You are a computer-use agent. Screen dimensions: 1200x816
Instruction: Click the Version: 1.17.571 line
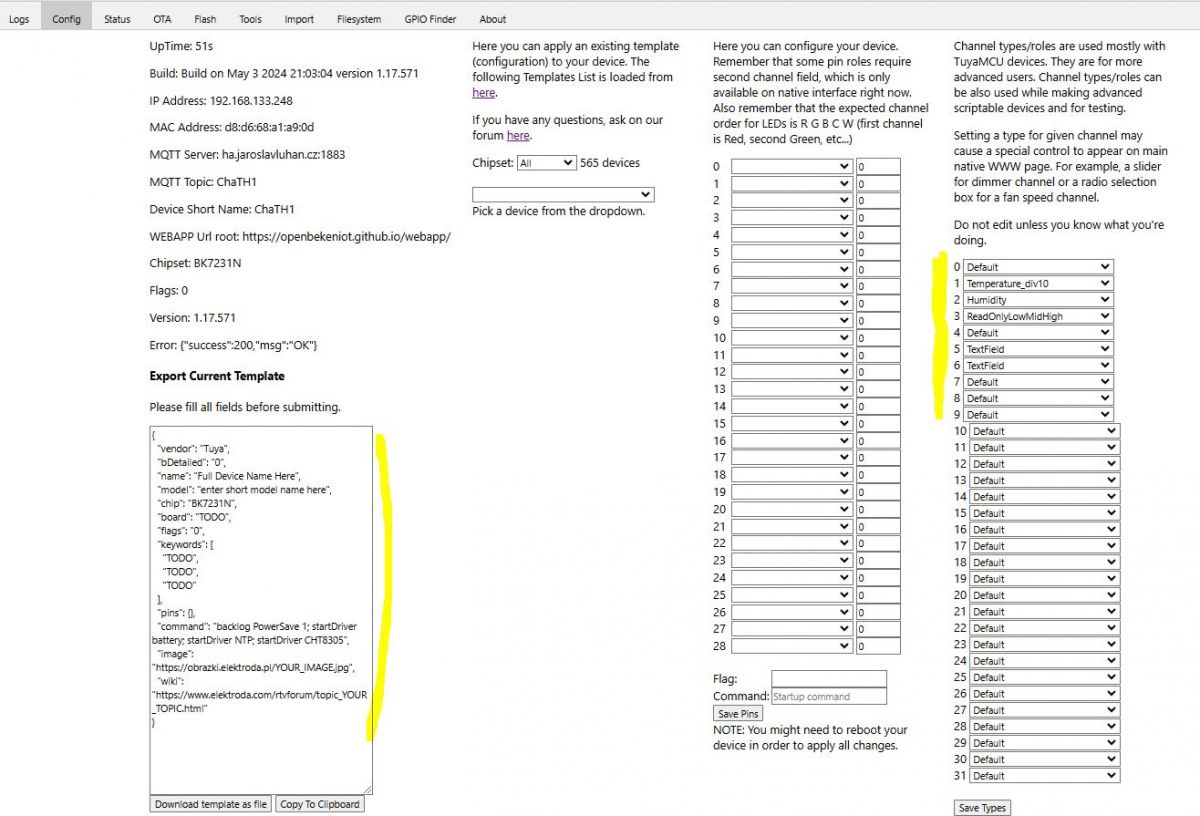pyautogui.click(x=193, y=317)
